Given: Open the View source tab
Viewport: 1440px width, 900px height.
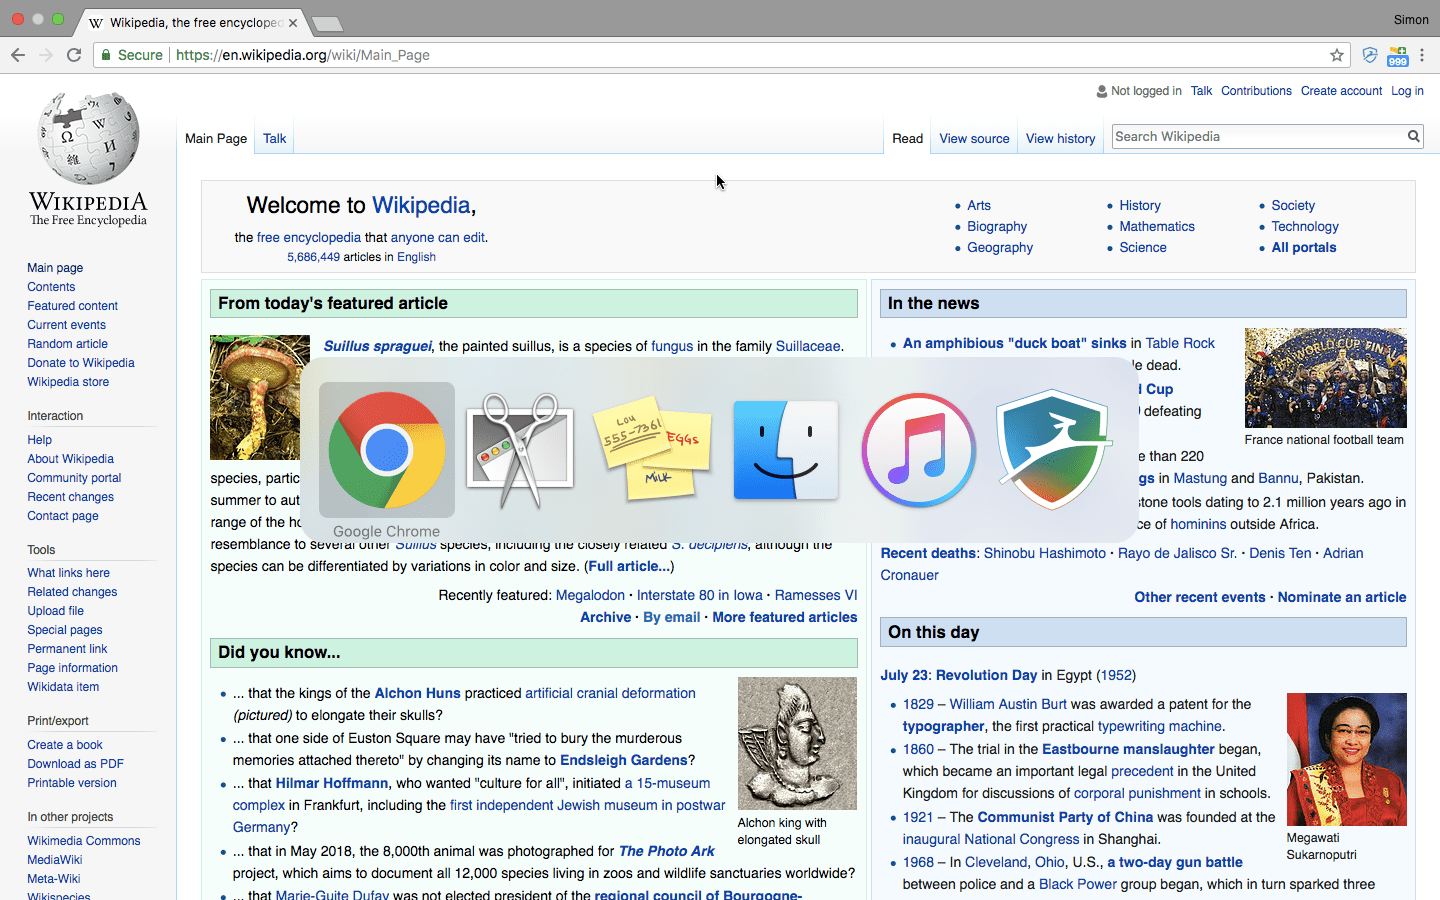Looking at the screenshot, I should (x=974, y=139).
